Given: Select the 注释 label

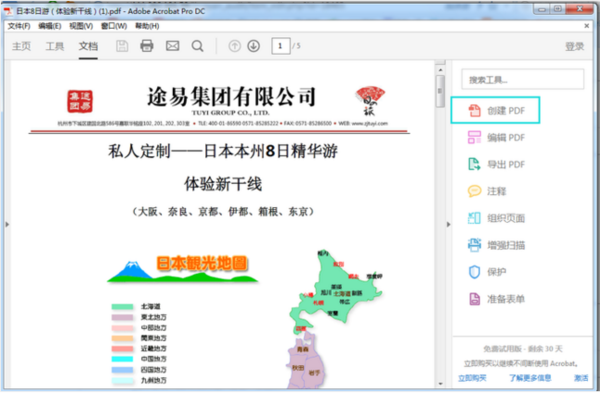Looking at the screenshot, I should [497, 191].
